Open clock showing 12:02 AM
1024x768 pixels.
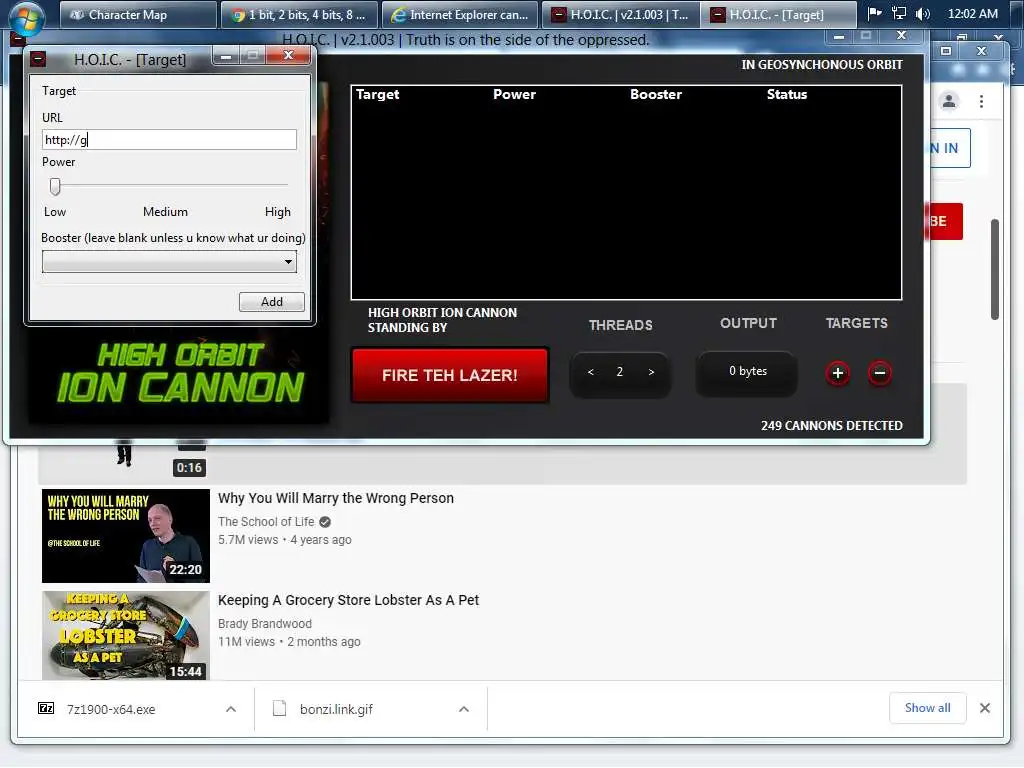click(972, 13)
